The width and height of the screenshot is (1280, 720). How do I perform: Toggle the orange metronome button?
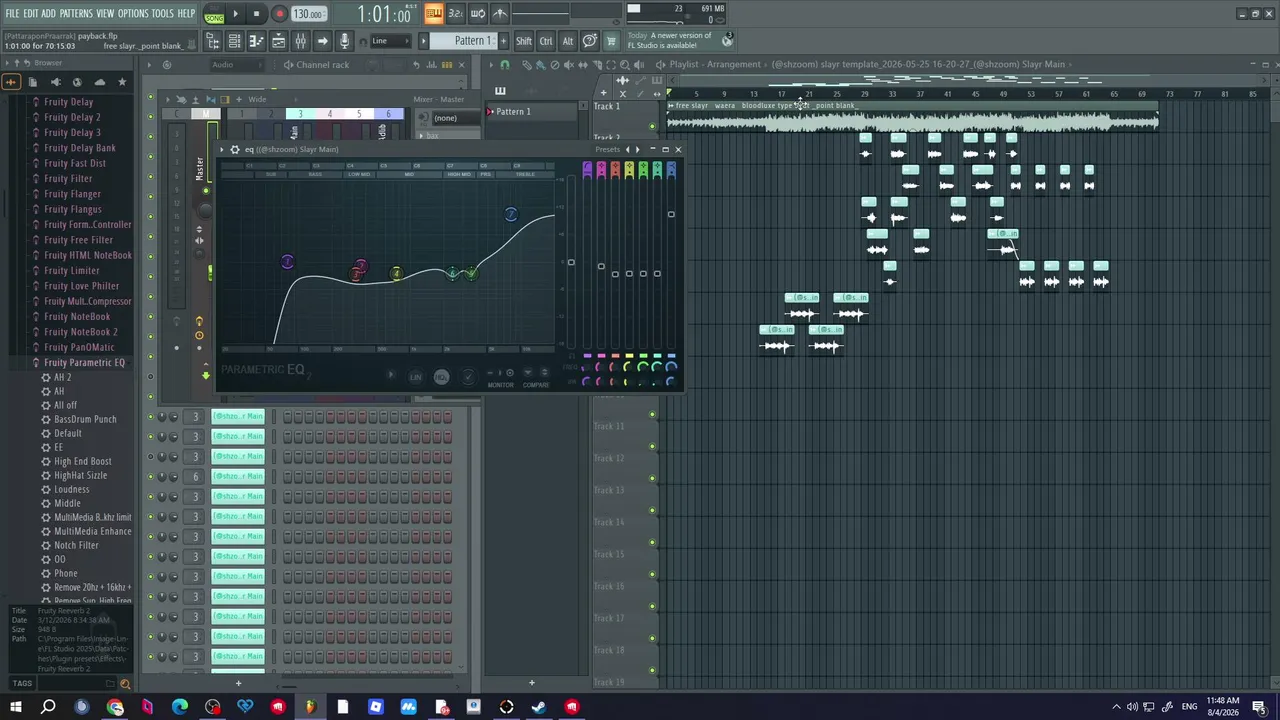coord(434,14)
